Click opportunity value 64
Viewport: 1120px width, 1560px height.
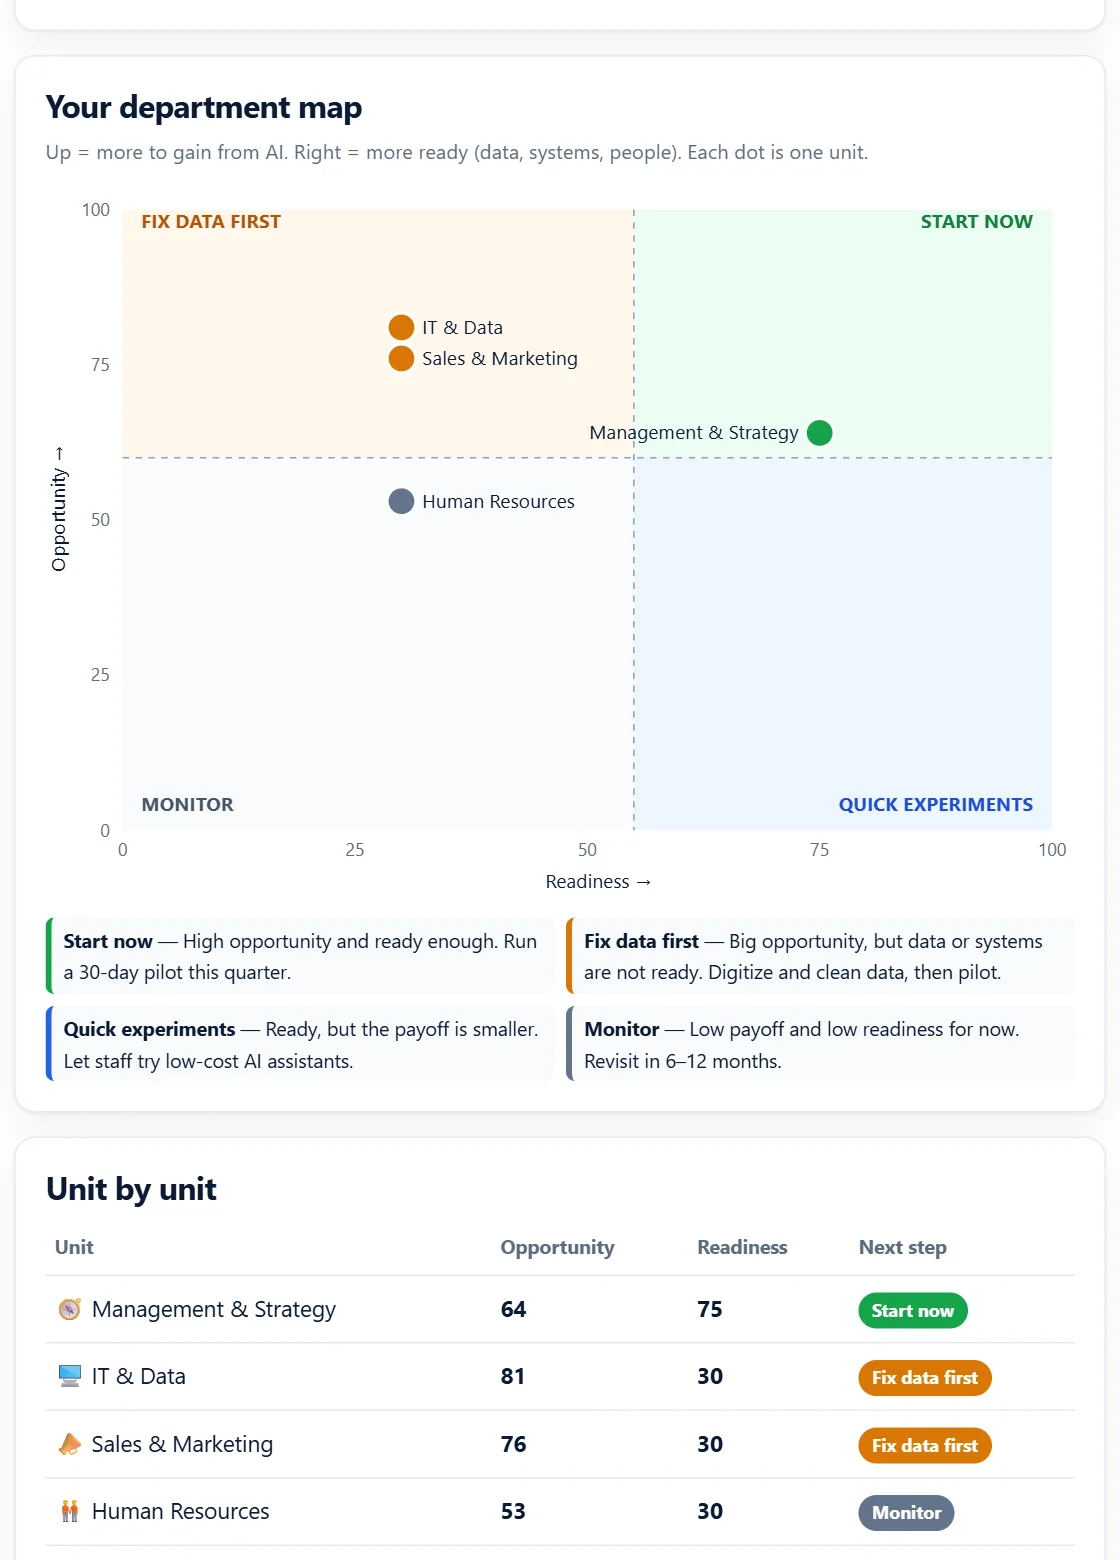513,1309
